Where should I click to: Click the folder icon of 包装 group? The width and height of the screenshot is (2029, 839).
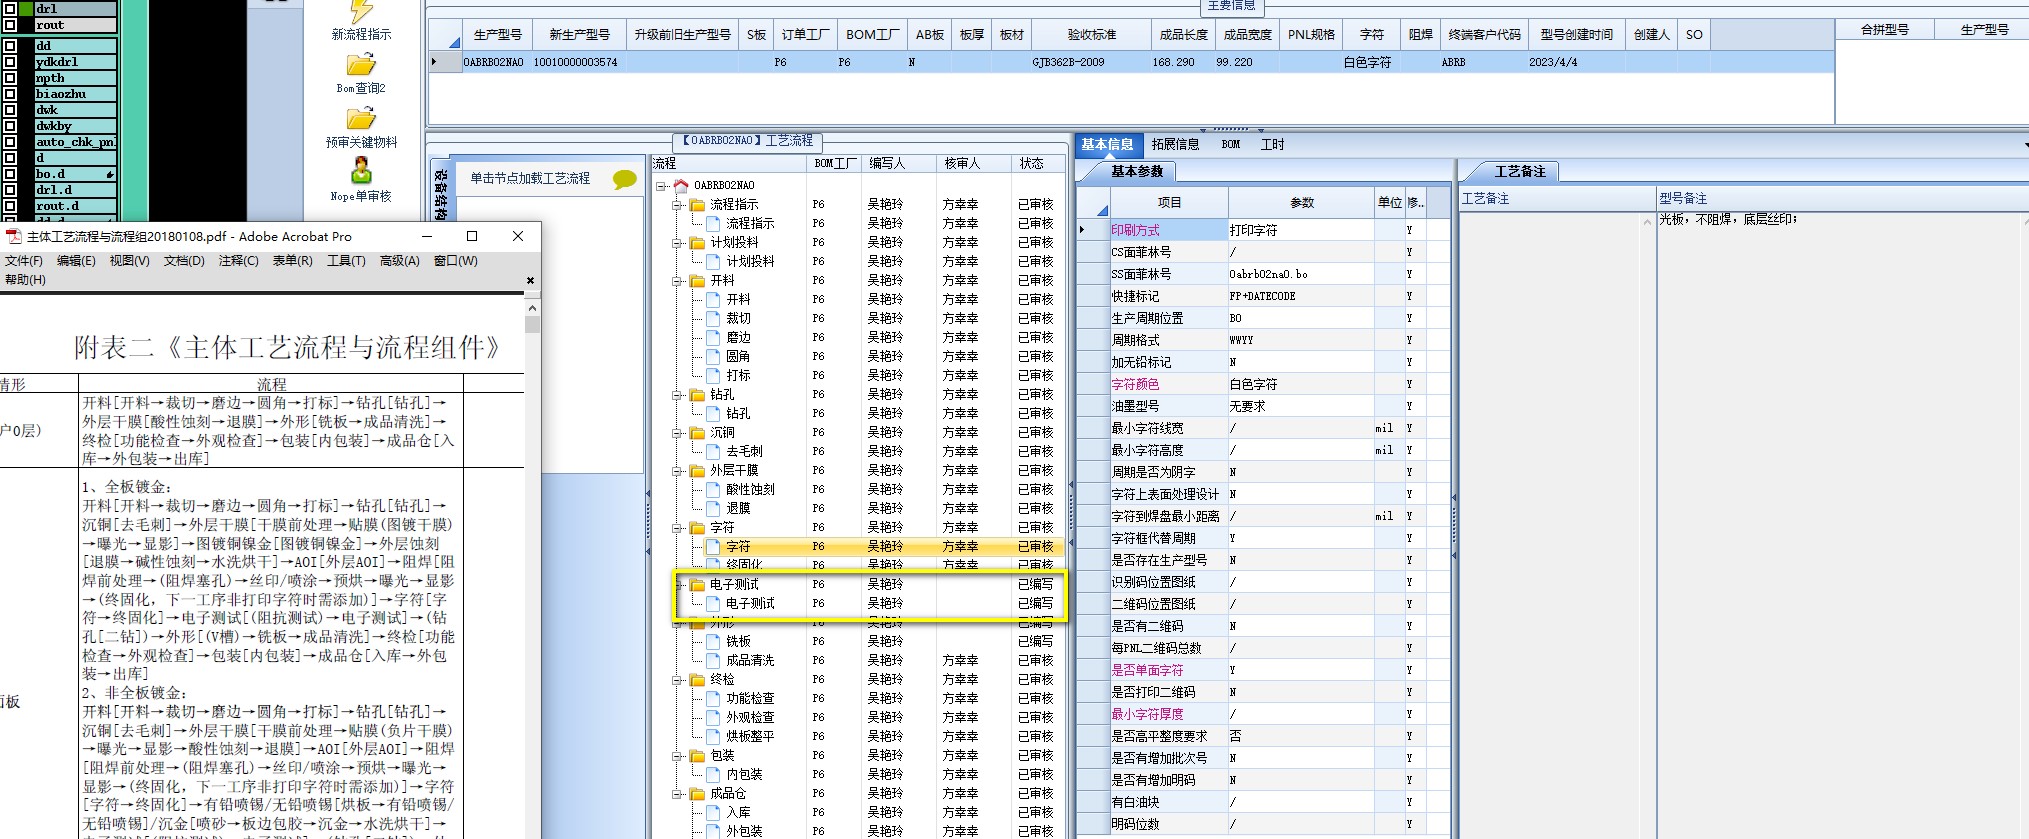point(697,755)
